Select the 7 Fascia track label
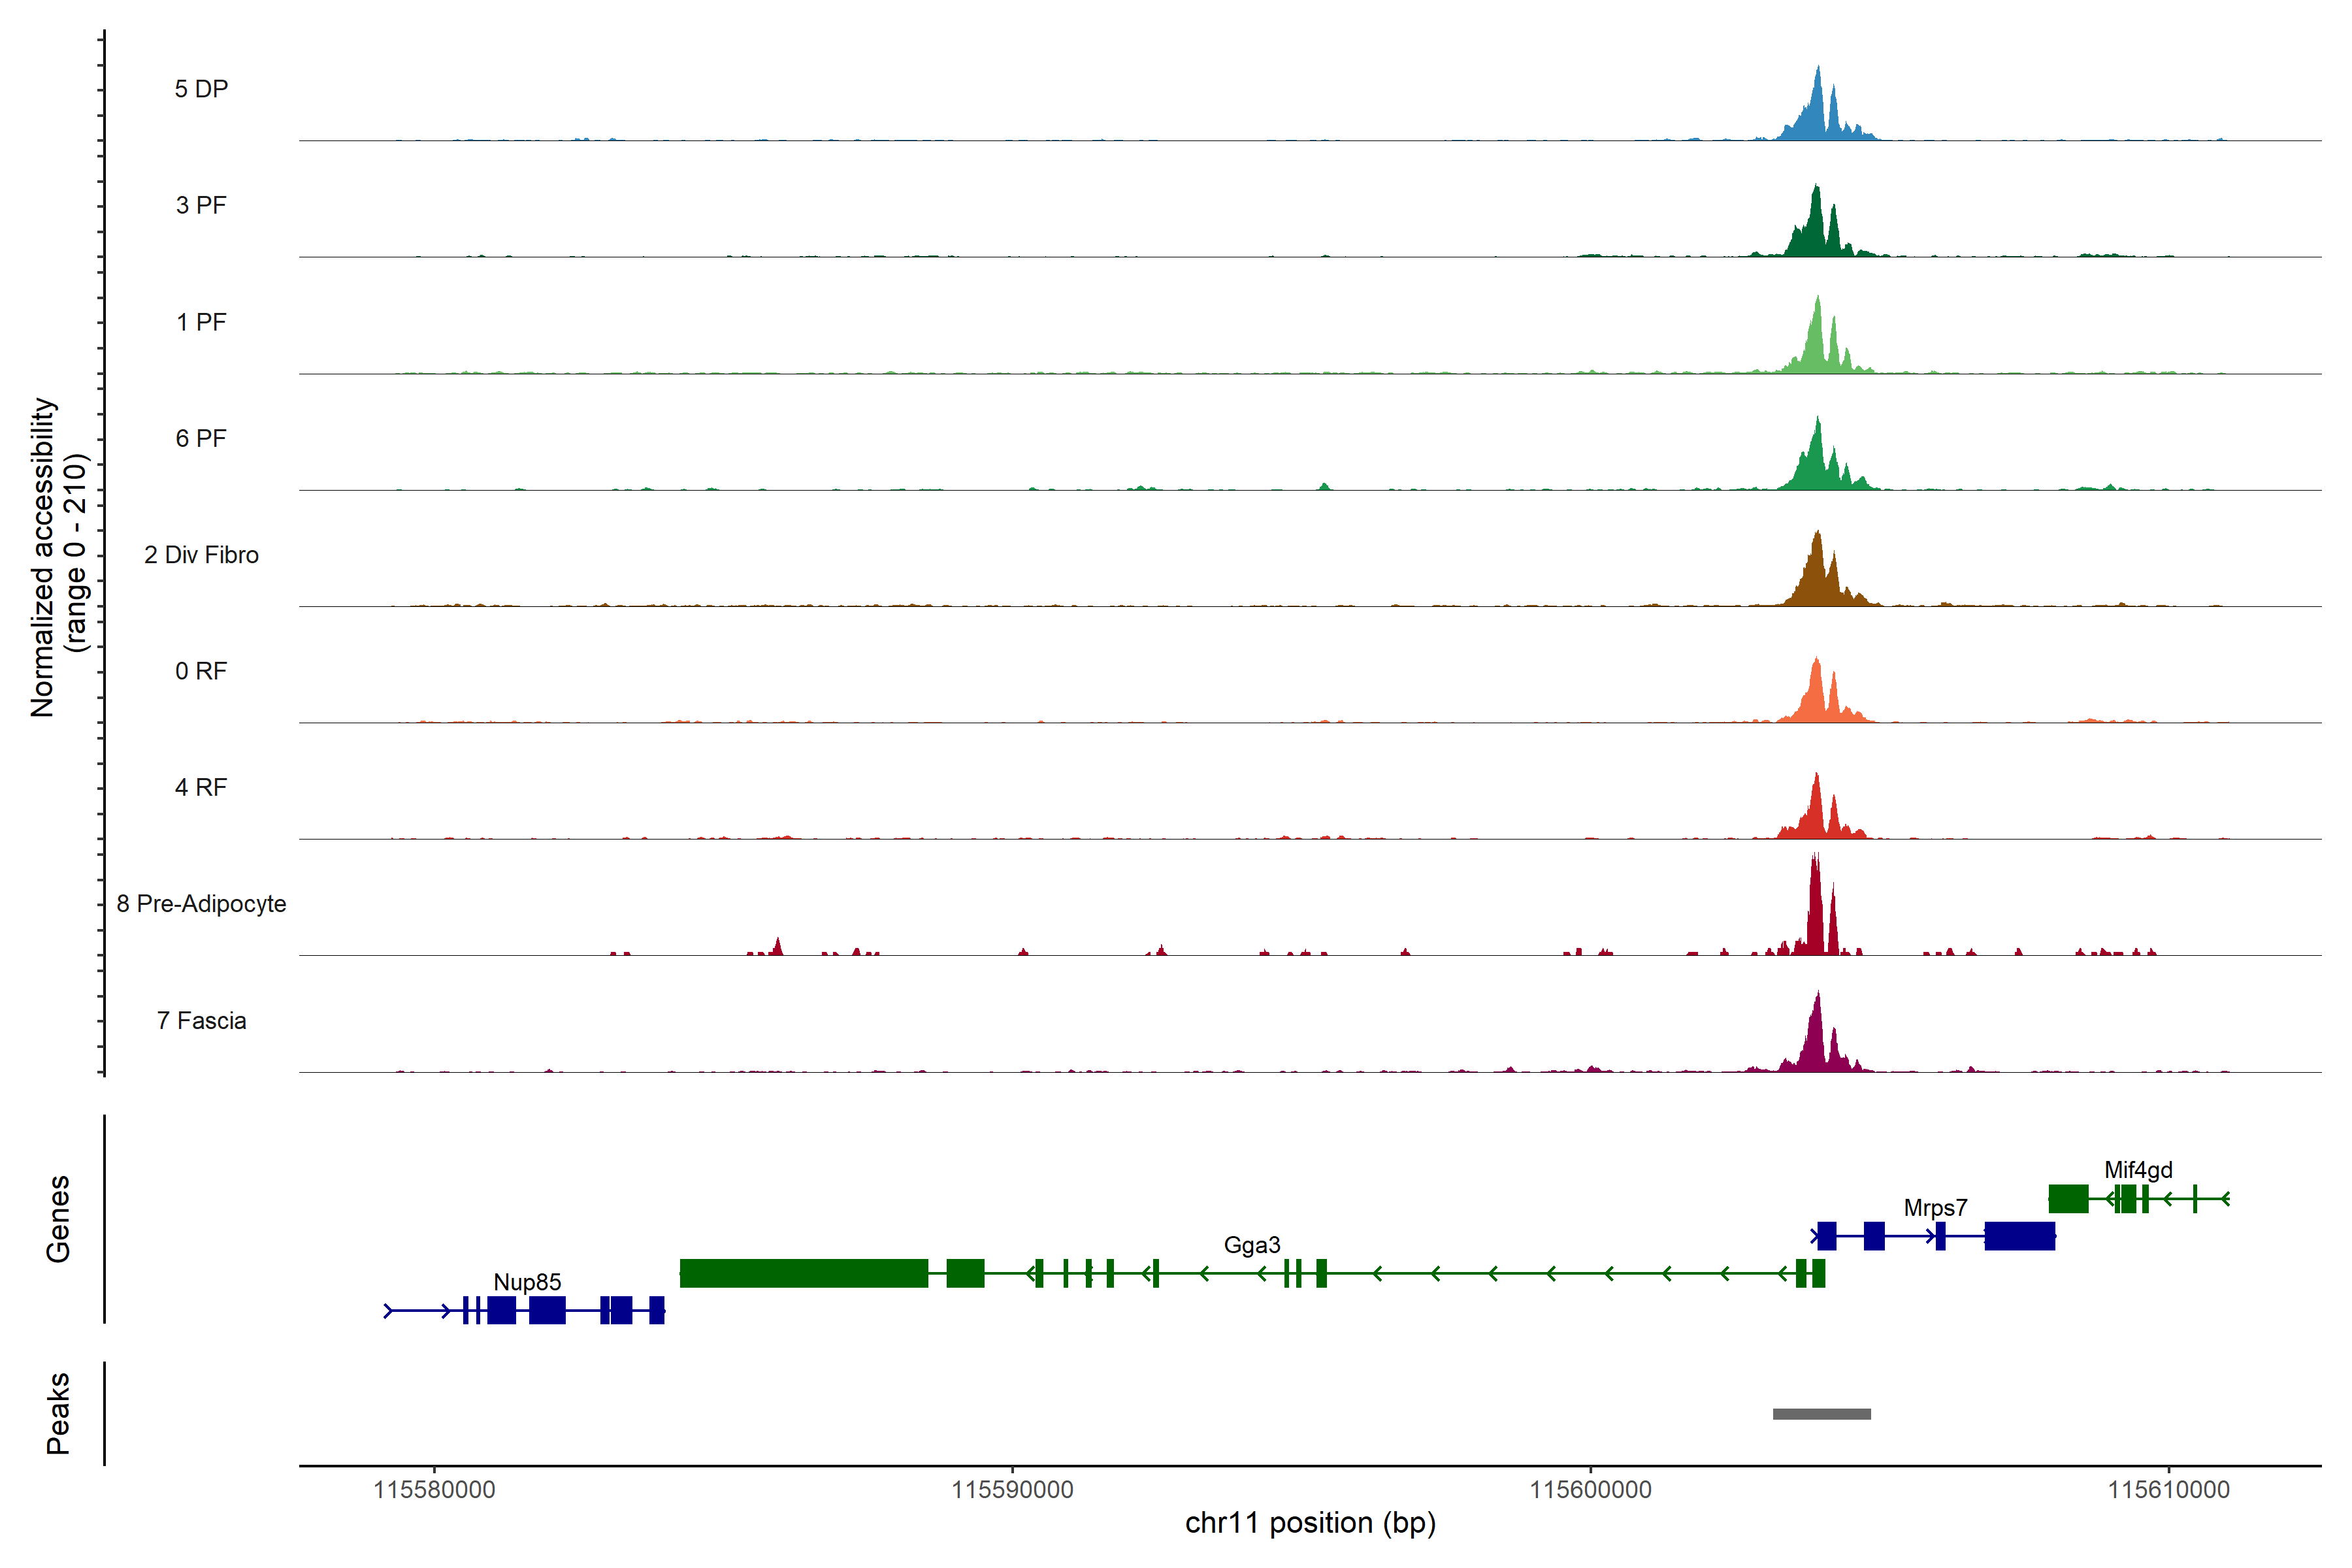The height and width of the screenshot is (1568, 2352). click(x=201, y=1021)
